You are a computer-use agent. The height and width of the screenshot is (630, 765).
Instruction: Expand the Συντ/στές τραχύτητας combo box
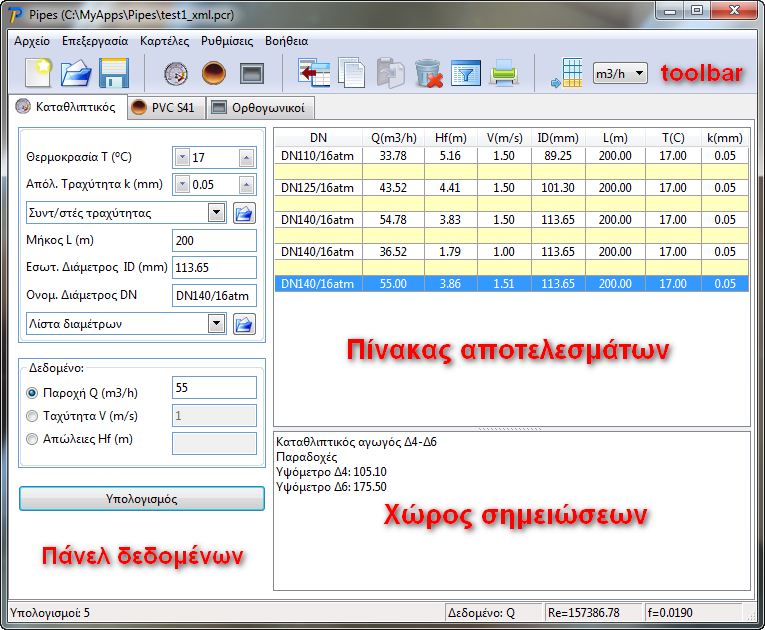216,213
